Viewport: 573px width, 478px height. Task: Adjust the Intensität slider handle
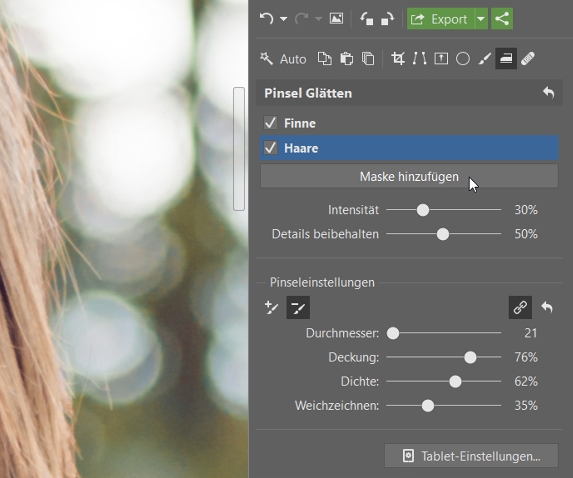click(423, 210)
